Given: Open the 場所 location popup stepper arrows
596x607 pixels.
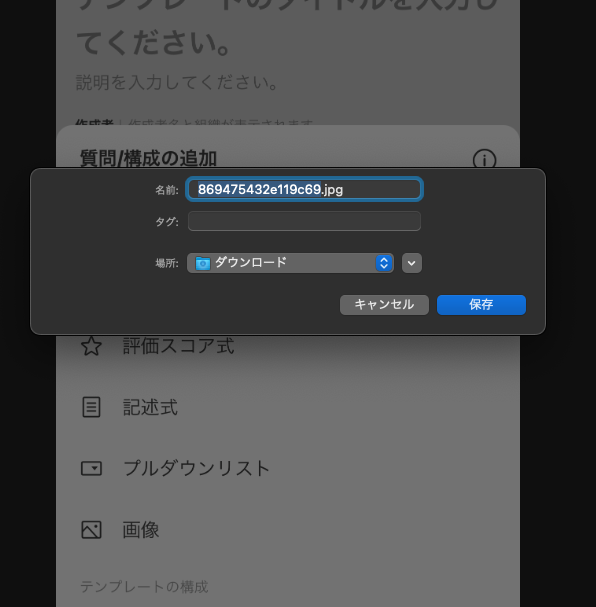Looking at the screenshot, I should tap(384, 263).
